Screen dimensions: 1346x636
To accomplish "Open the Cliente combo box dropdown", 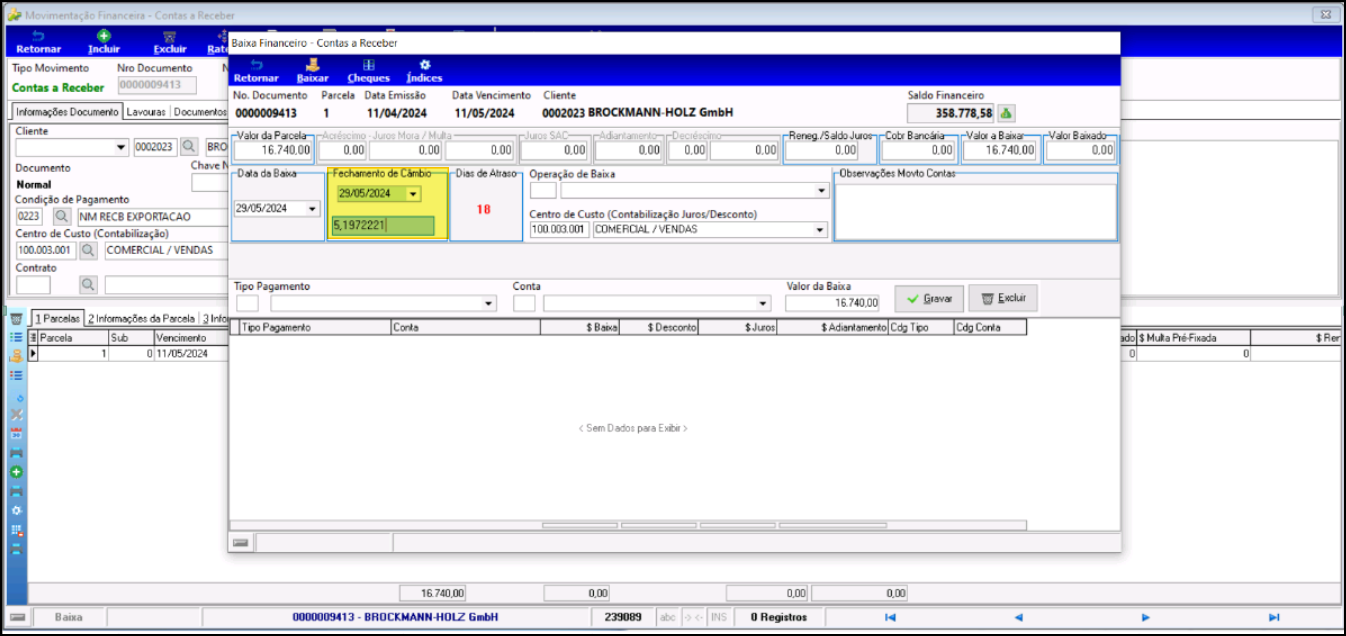I will [x=122, y=148].
